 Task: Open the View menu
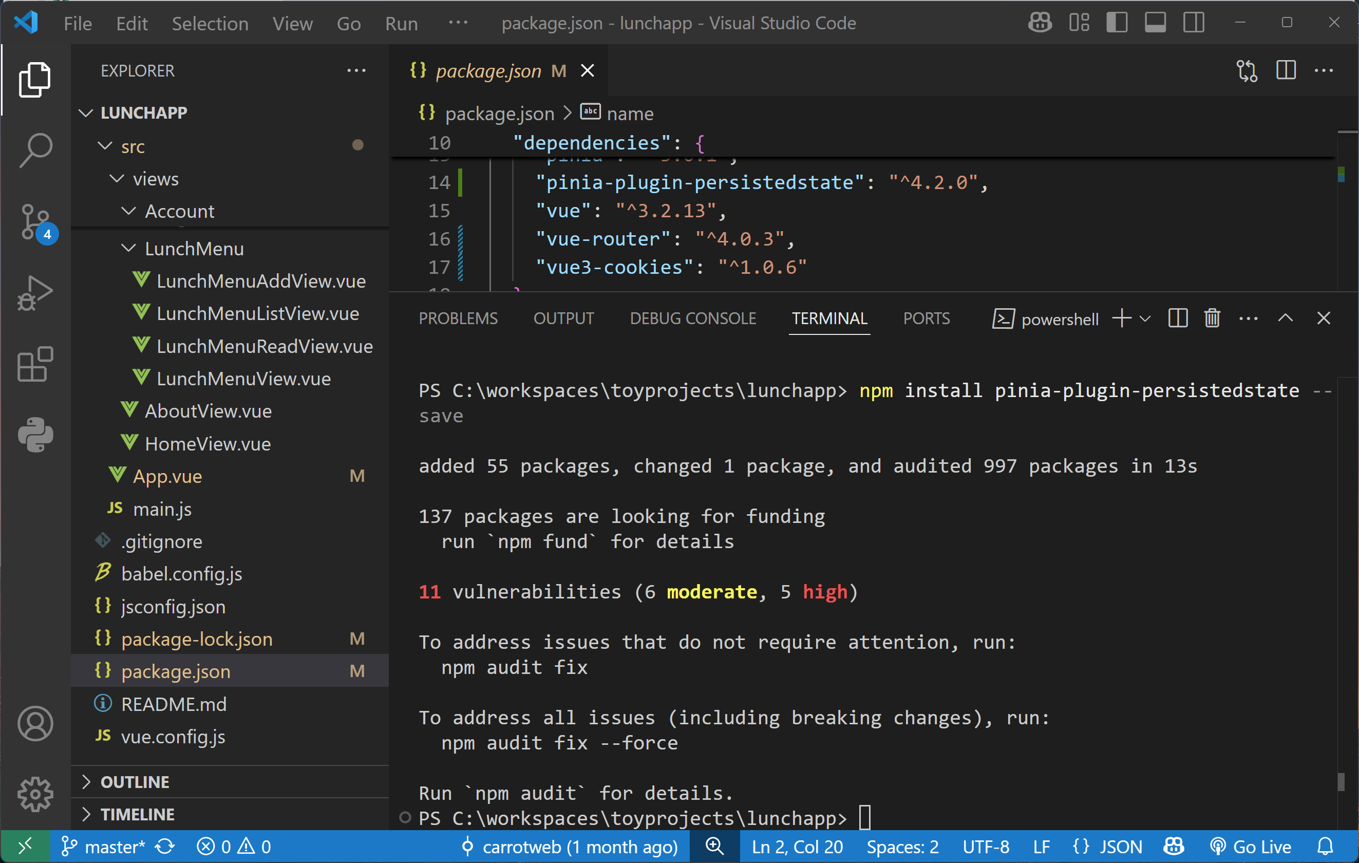click(292, 23)
